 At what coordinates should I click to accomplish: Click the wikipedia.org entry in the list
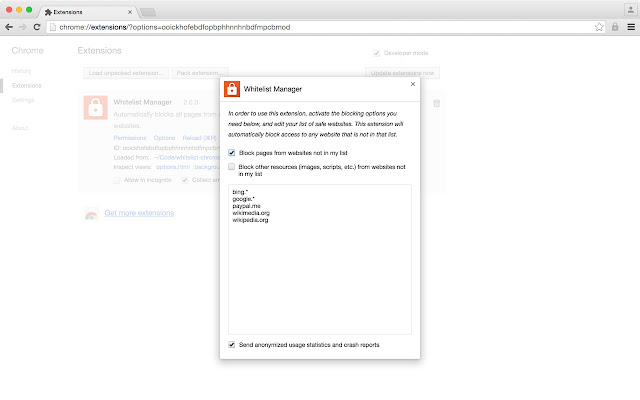[250, 220]
